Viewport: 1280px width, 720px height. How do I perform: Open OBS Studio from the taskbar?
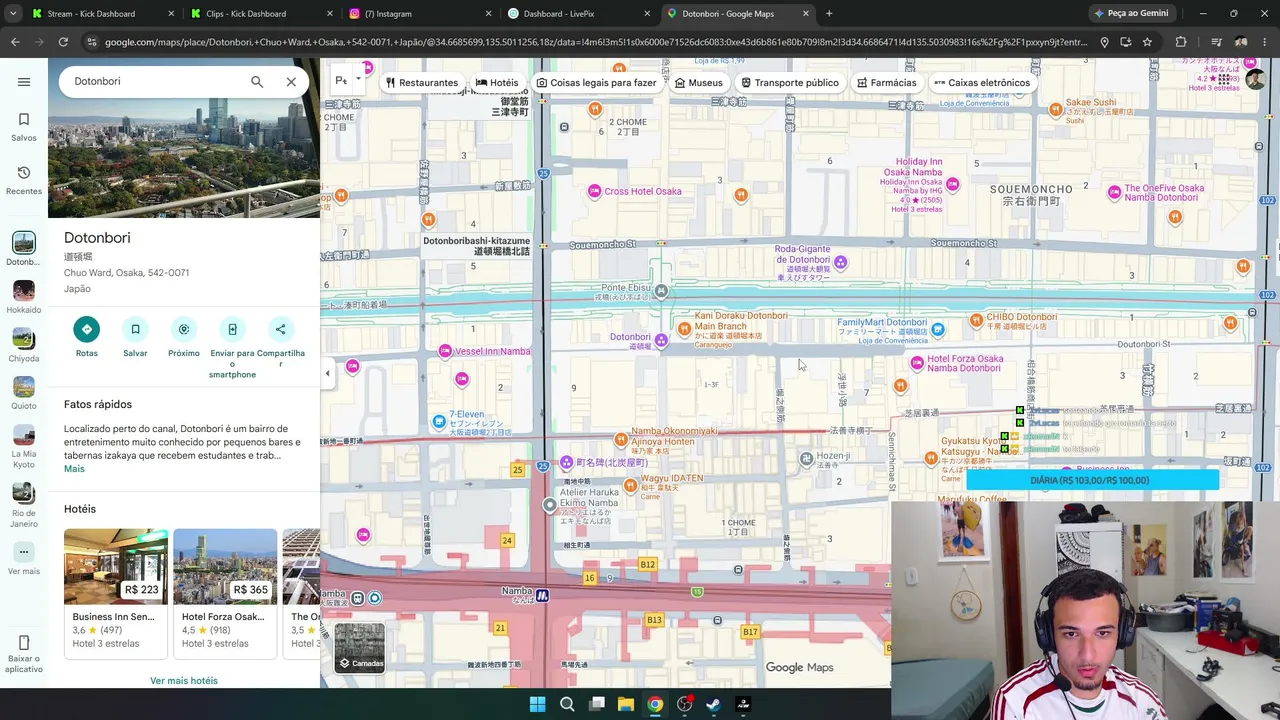pos(684,704)
